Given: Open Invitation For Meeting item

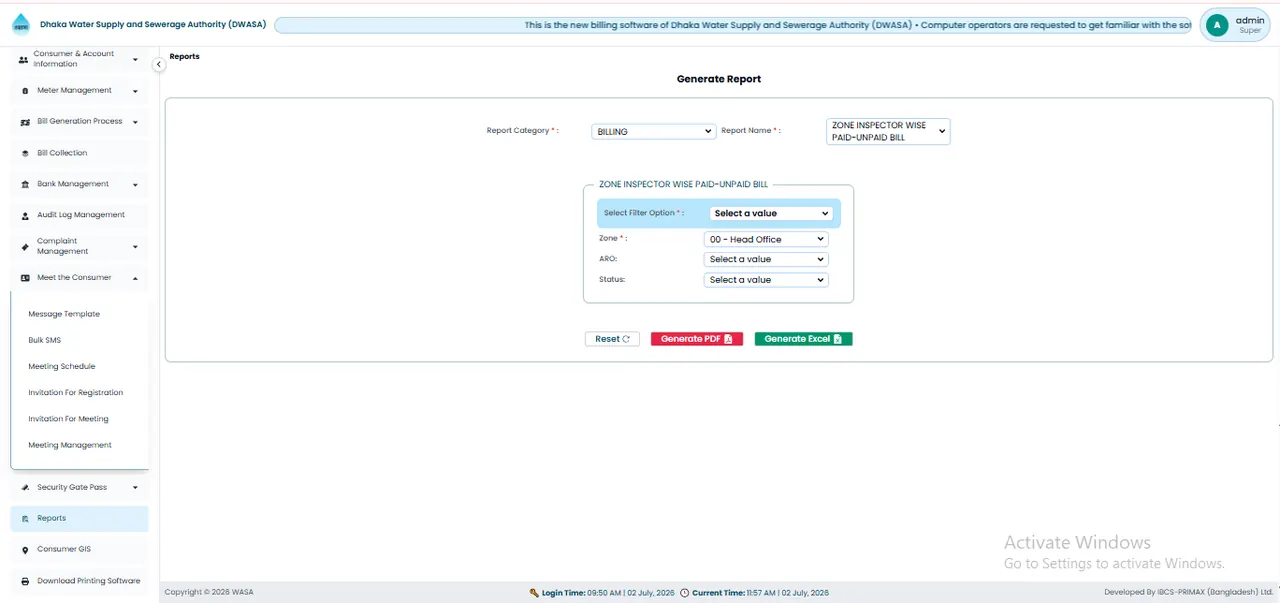Looking at the screenshot, I should [68, 419].
